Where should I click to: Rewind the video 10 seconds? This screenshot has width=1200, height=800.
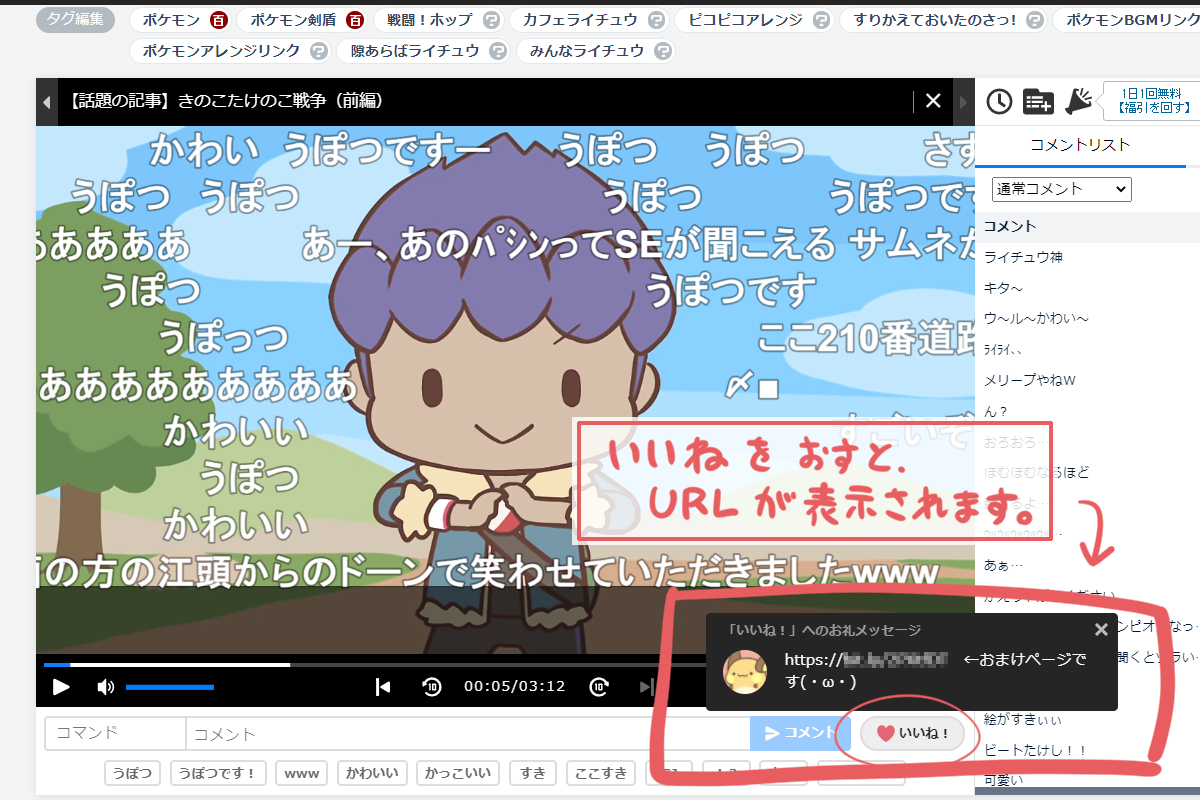click(x=431, y=686)
